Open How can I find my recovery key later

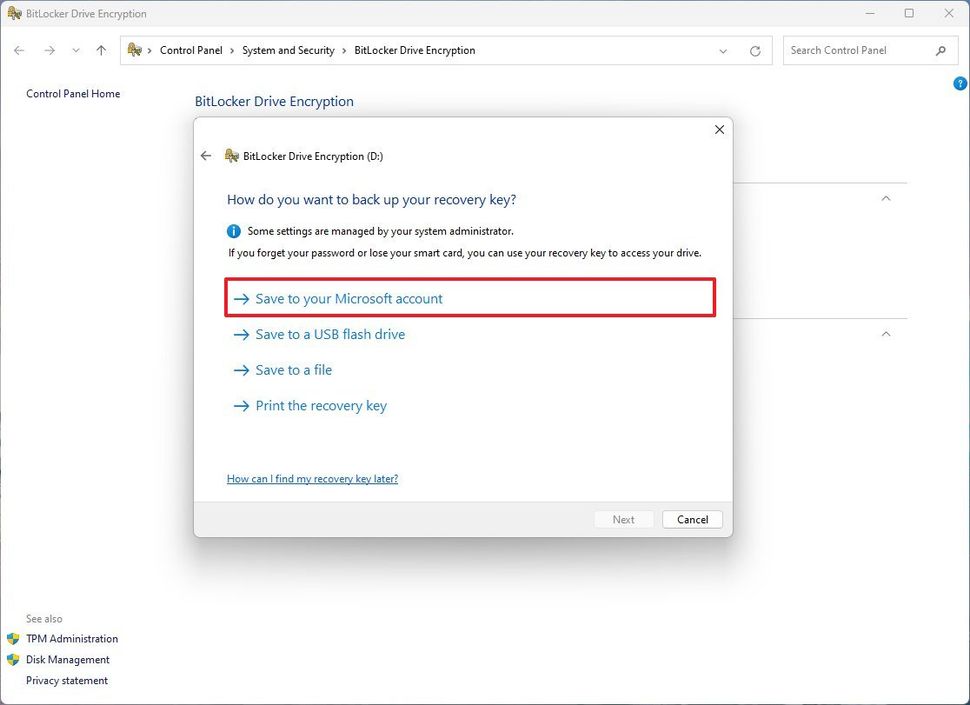(x=312, y=478)
